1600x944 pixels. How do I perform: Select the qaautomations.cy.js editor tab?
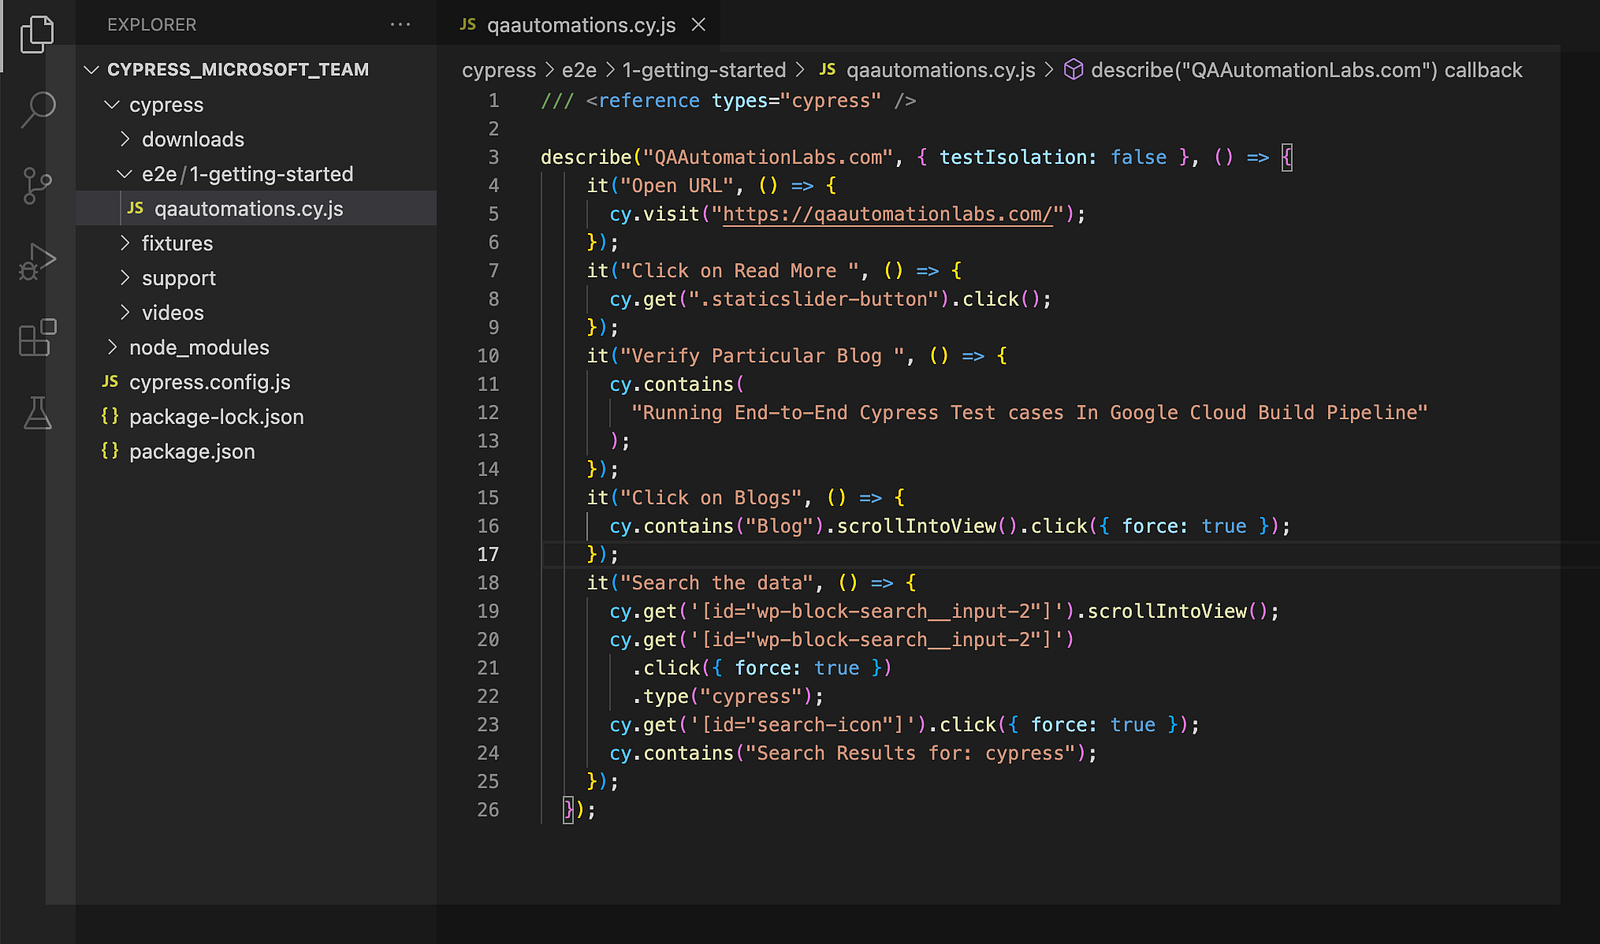pos(581,25)
